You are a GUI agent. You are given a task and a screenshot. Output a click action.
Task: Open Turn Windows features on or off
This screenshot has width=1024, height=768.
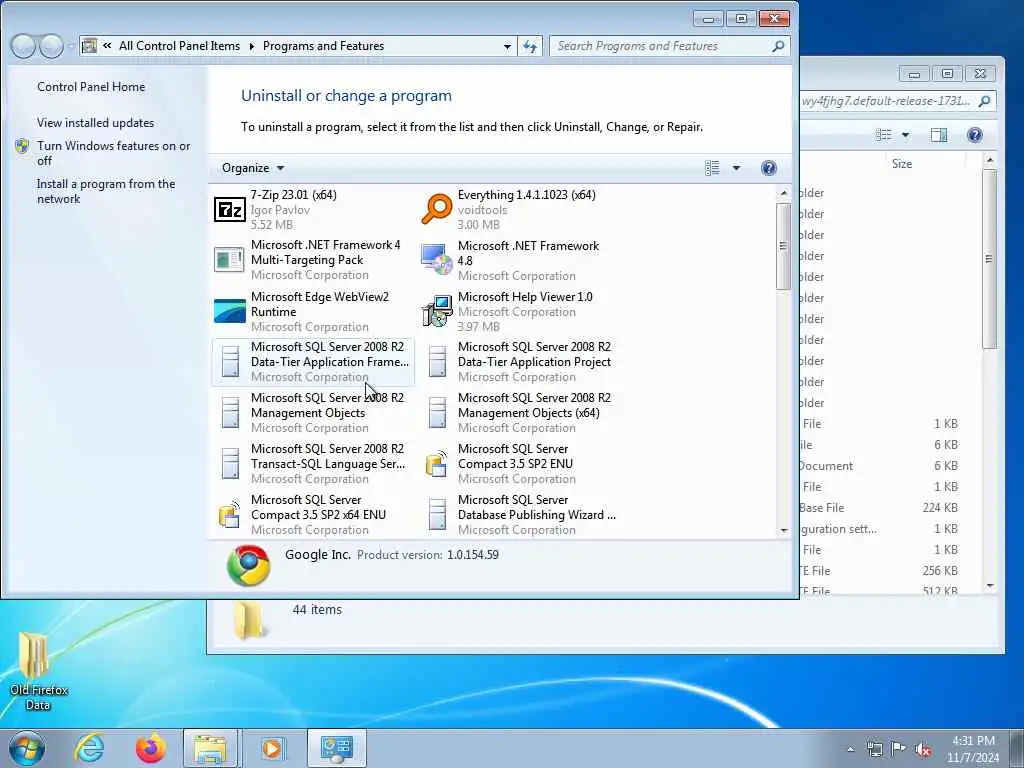(x=114, y=153)
